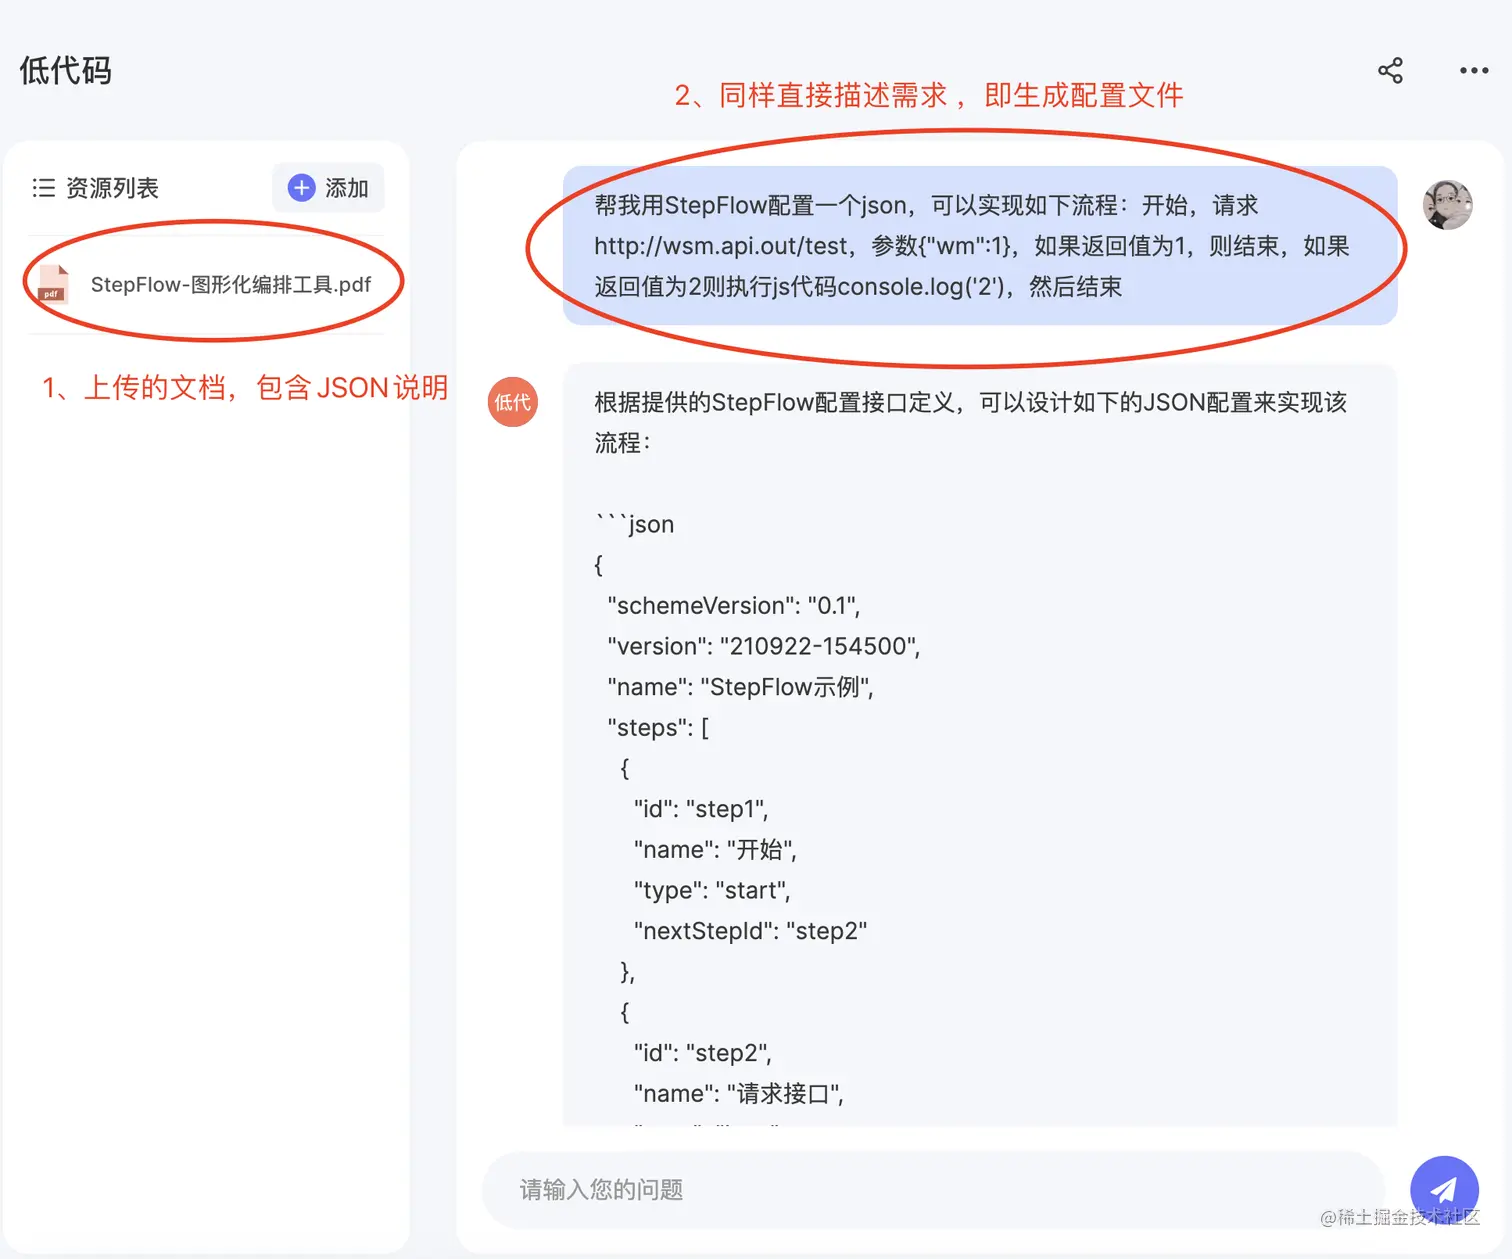Click the line "name": "请求接口"
The height and width of the screenshot is (1259, 1512).
coord(738,1094)
